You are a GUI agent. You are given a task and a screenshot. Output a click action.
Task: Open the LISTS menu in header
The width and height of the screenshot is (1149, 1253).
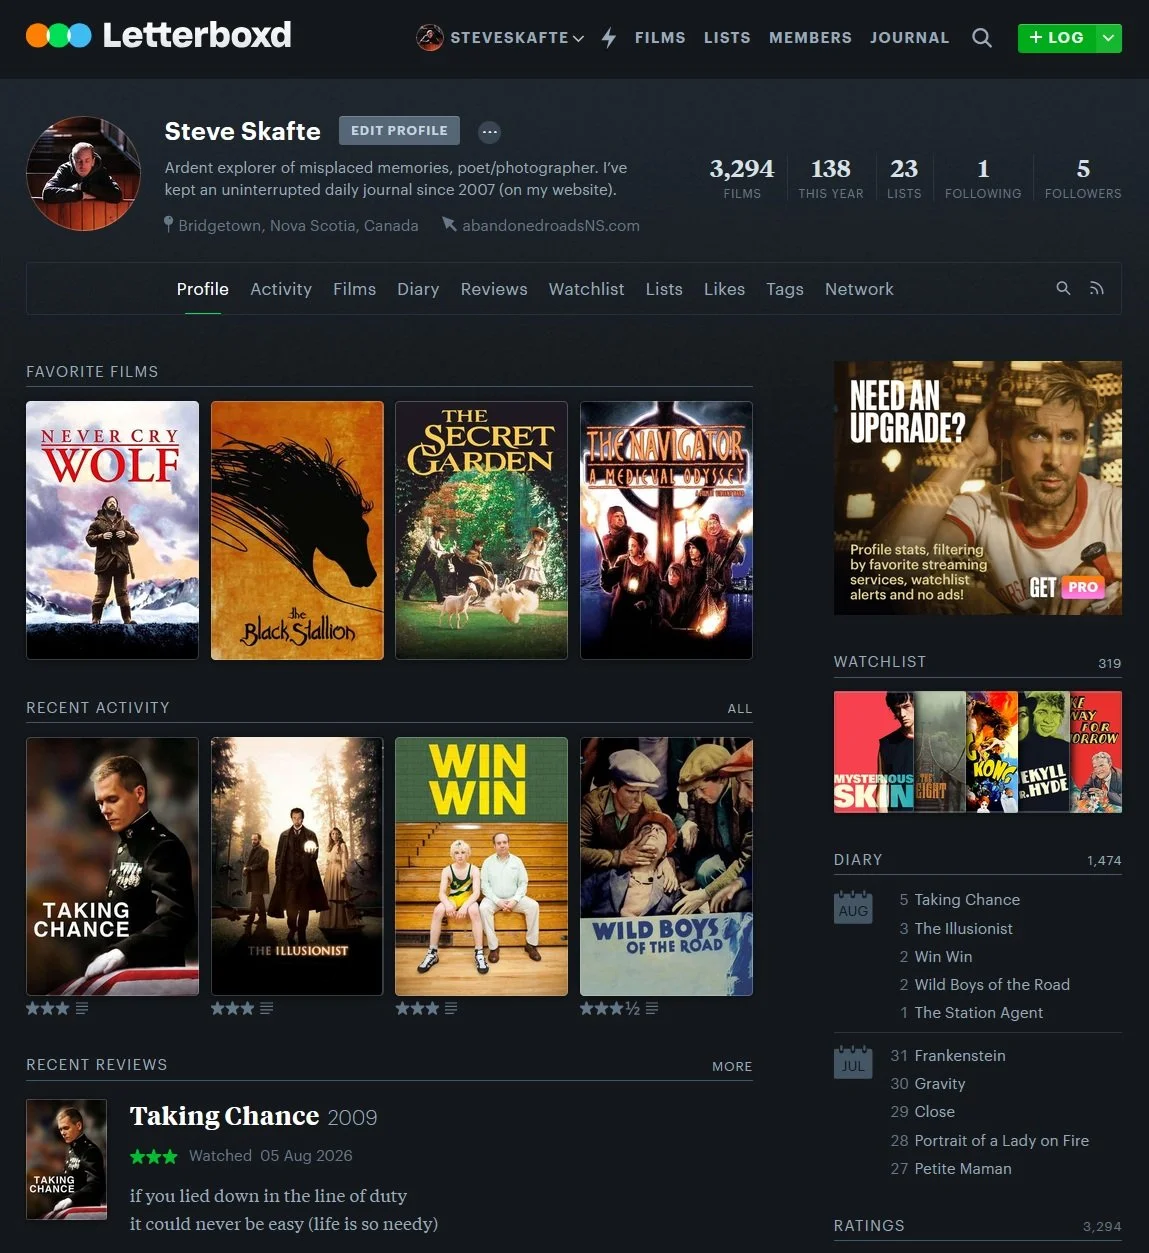pyautogui.click(x=727, y=38)
